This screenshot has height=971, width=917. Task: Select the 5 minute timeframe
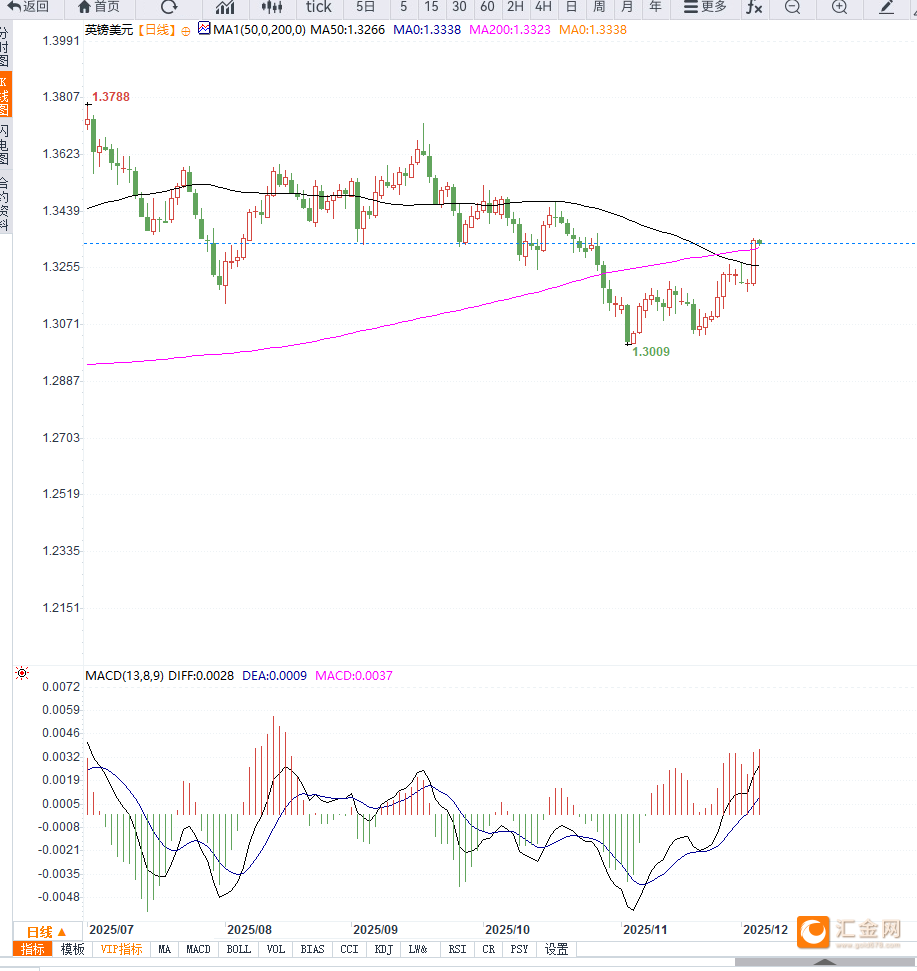tap(403, 7)
